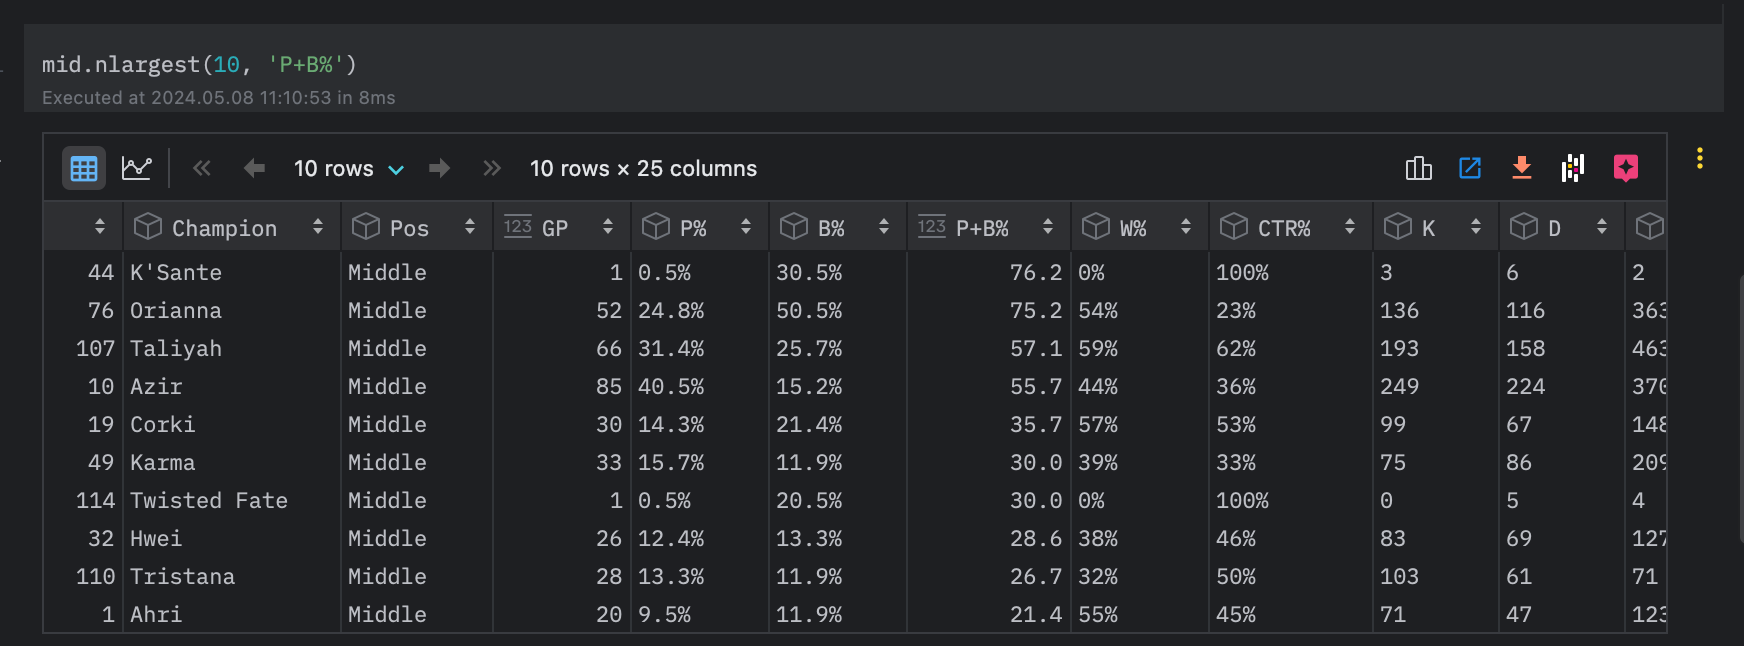Screen dimensions: 1744x646
Task: Open cell options three-dots menu
Action: click(1700, 158)
